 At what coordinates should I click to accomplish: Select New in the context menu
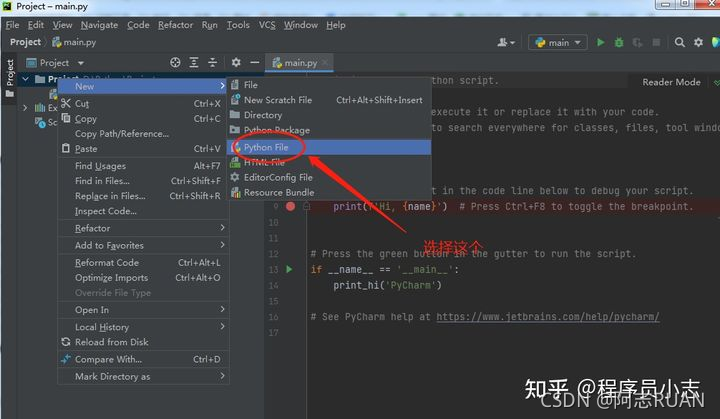click(142, 86)
